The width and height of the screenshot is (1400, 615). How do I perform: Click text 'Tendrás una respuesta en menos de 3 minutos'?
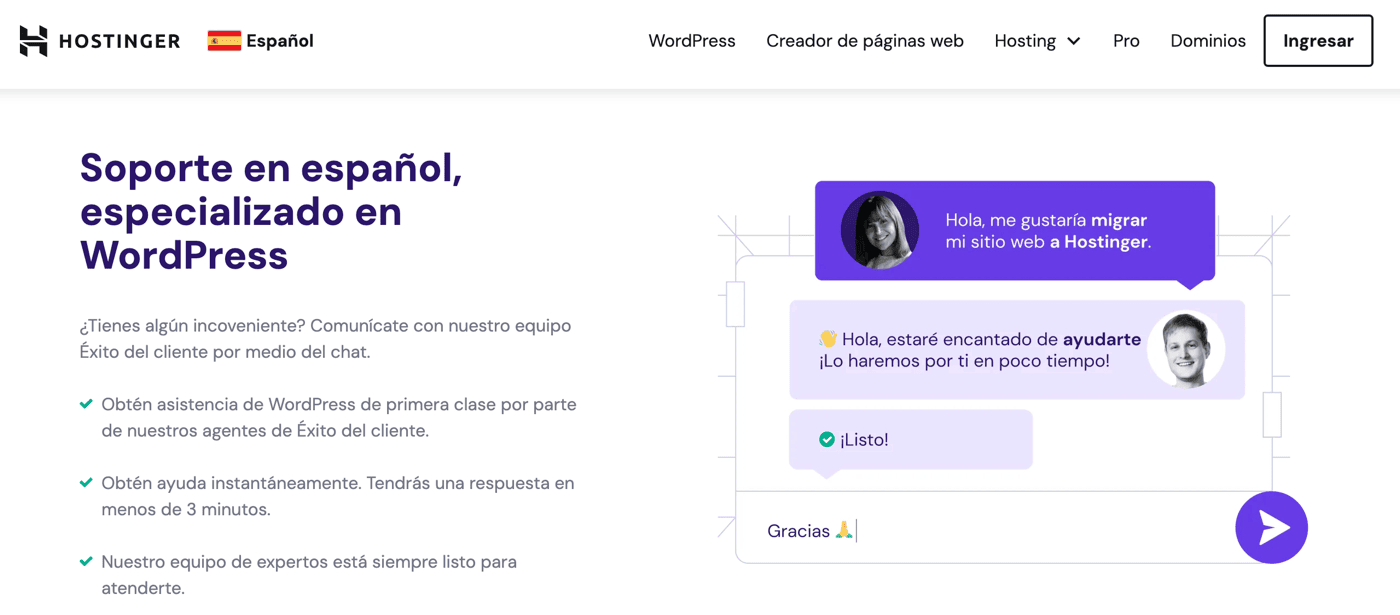click(x=338, y=496)
